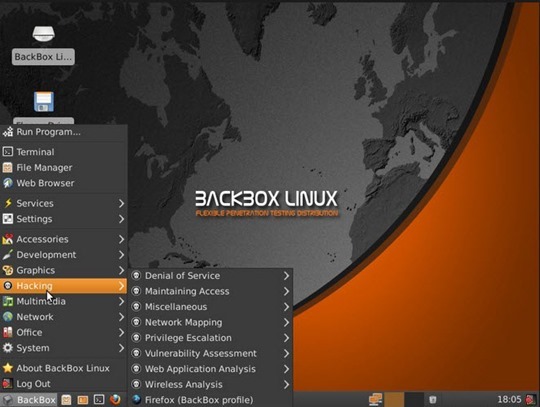Click the skull icon next to Wireless Analysis
This screenshot has height=407, width=540.
point(136,384)
